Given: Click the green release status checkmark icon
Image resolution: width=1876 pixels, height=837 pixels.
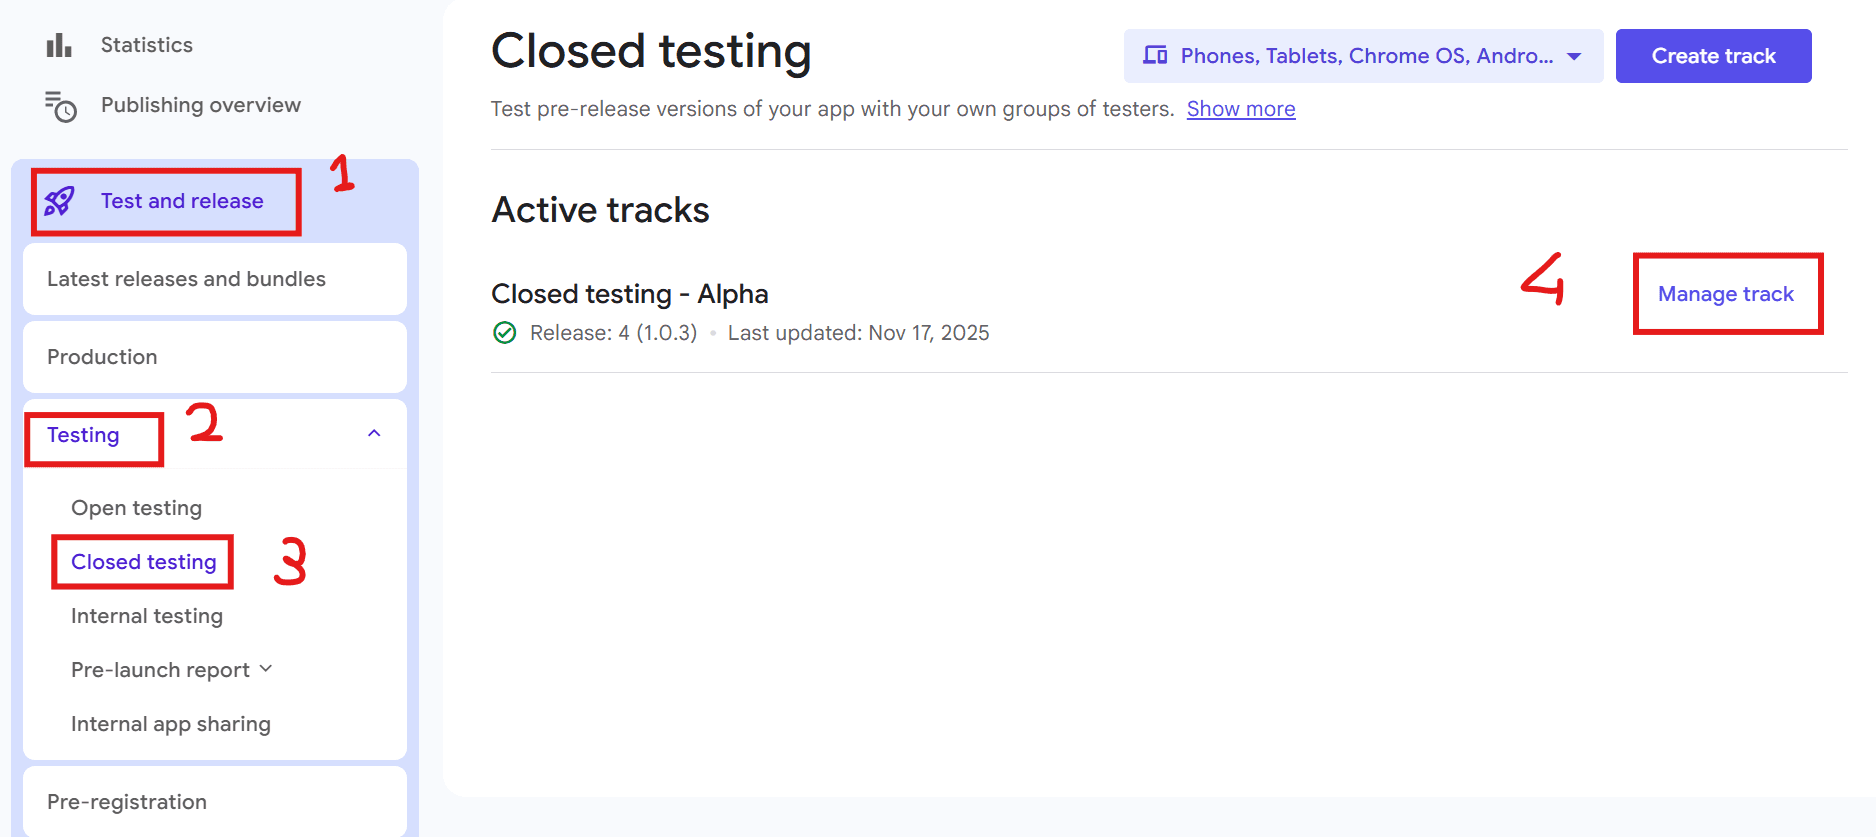Looking at the screenshot, I should click(x=505, y=333).
